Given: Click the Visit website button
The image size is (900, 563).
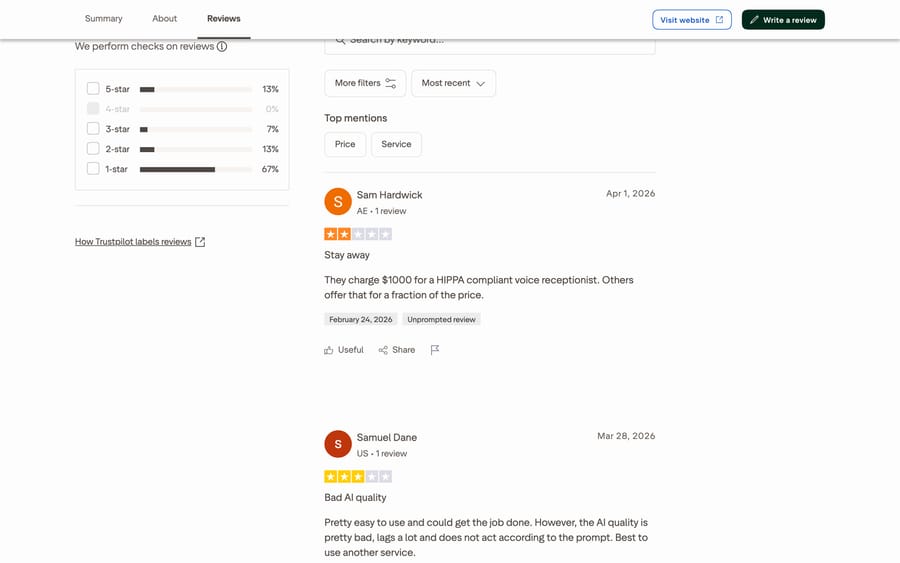Looking at the screenshot, I should coord(692,20).
